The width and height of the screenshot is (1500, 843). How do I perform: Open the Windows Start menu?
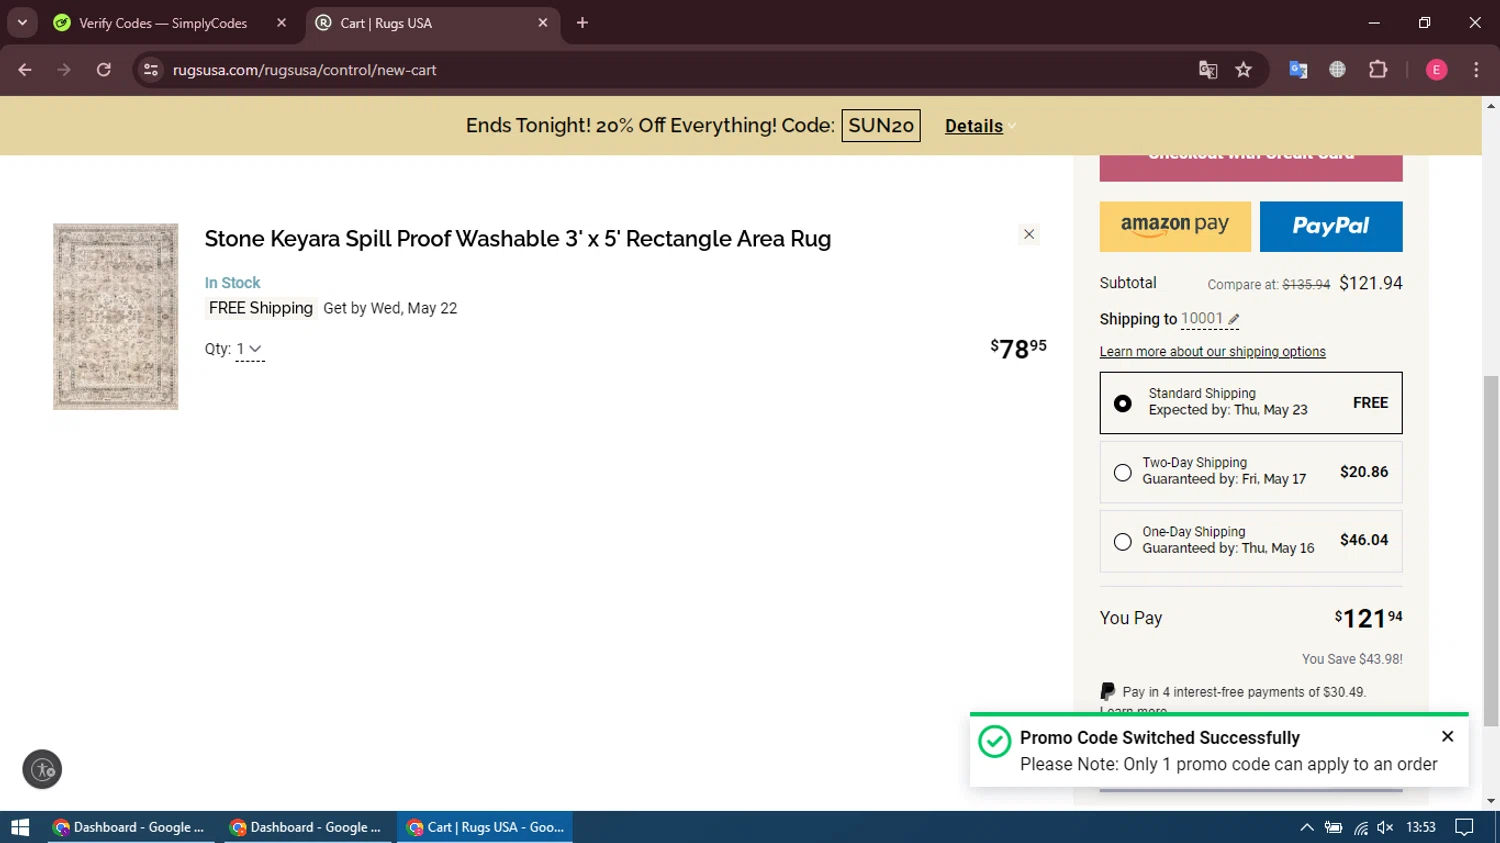tap(20, 827)
